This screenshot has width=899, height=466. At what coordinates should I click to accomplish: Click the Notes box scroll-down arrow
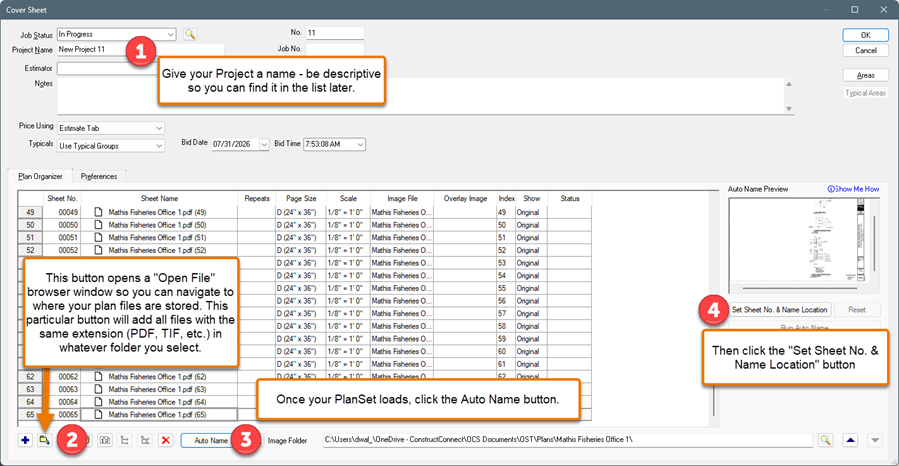(x=789, y=108)
